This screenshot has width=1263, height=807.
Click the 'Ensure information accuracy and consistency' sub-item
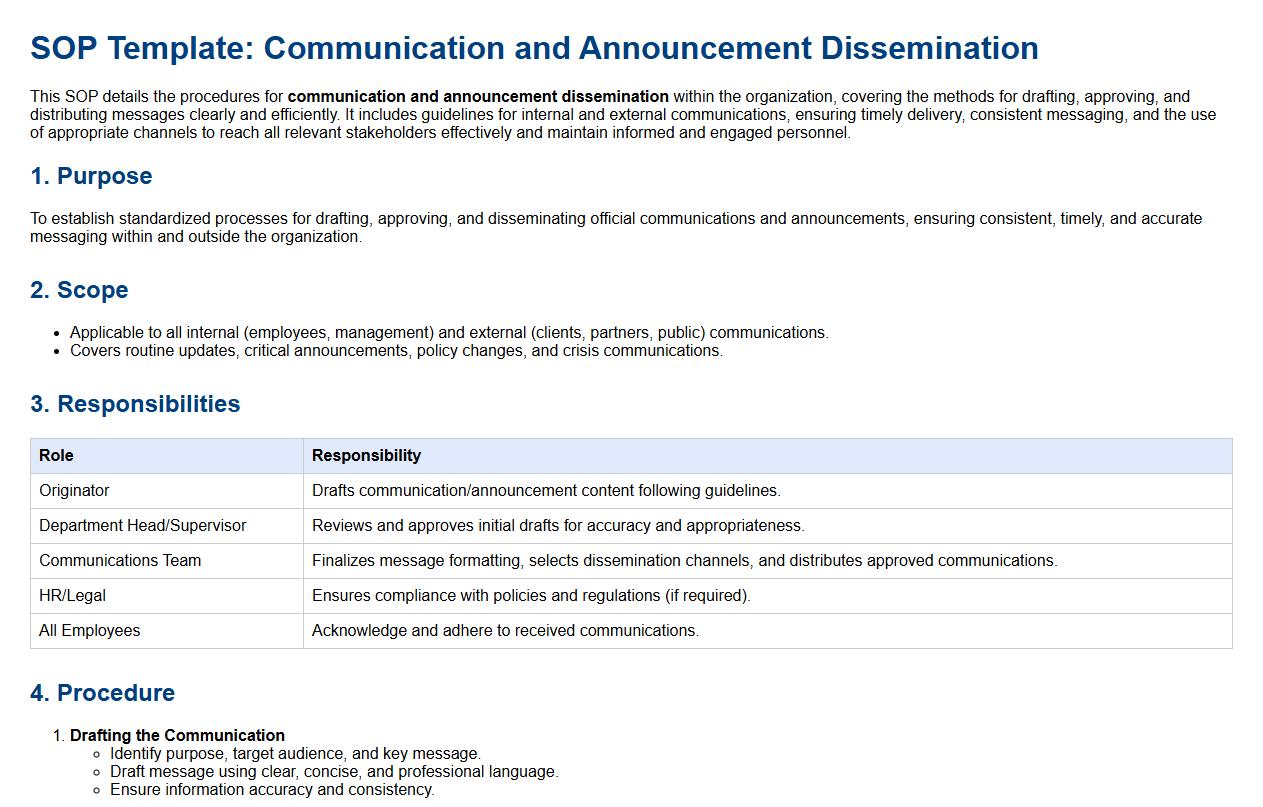[272, 790]
